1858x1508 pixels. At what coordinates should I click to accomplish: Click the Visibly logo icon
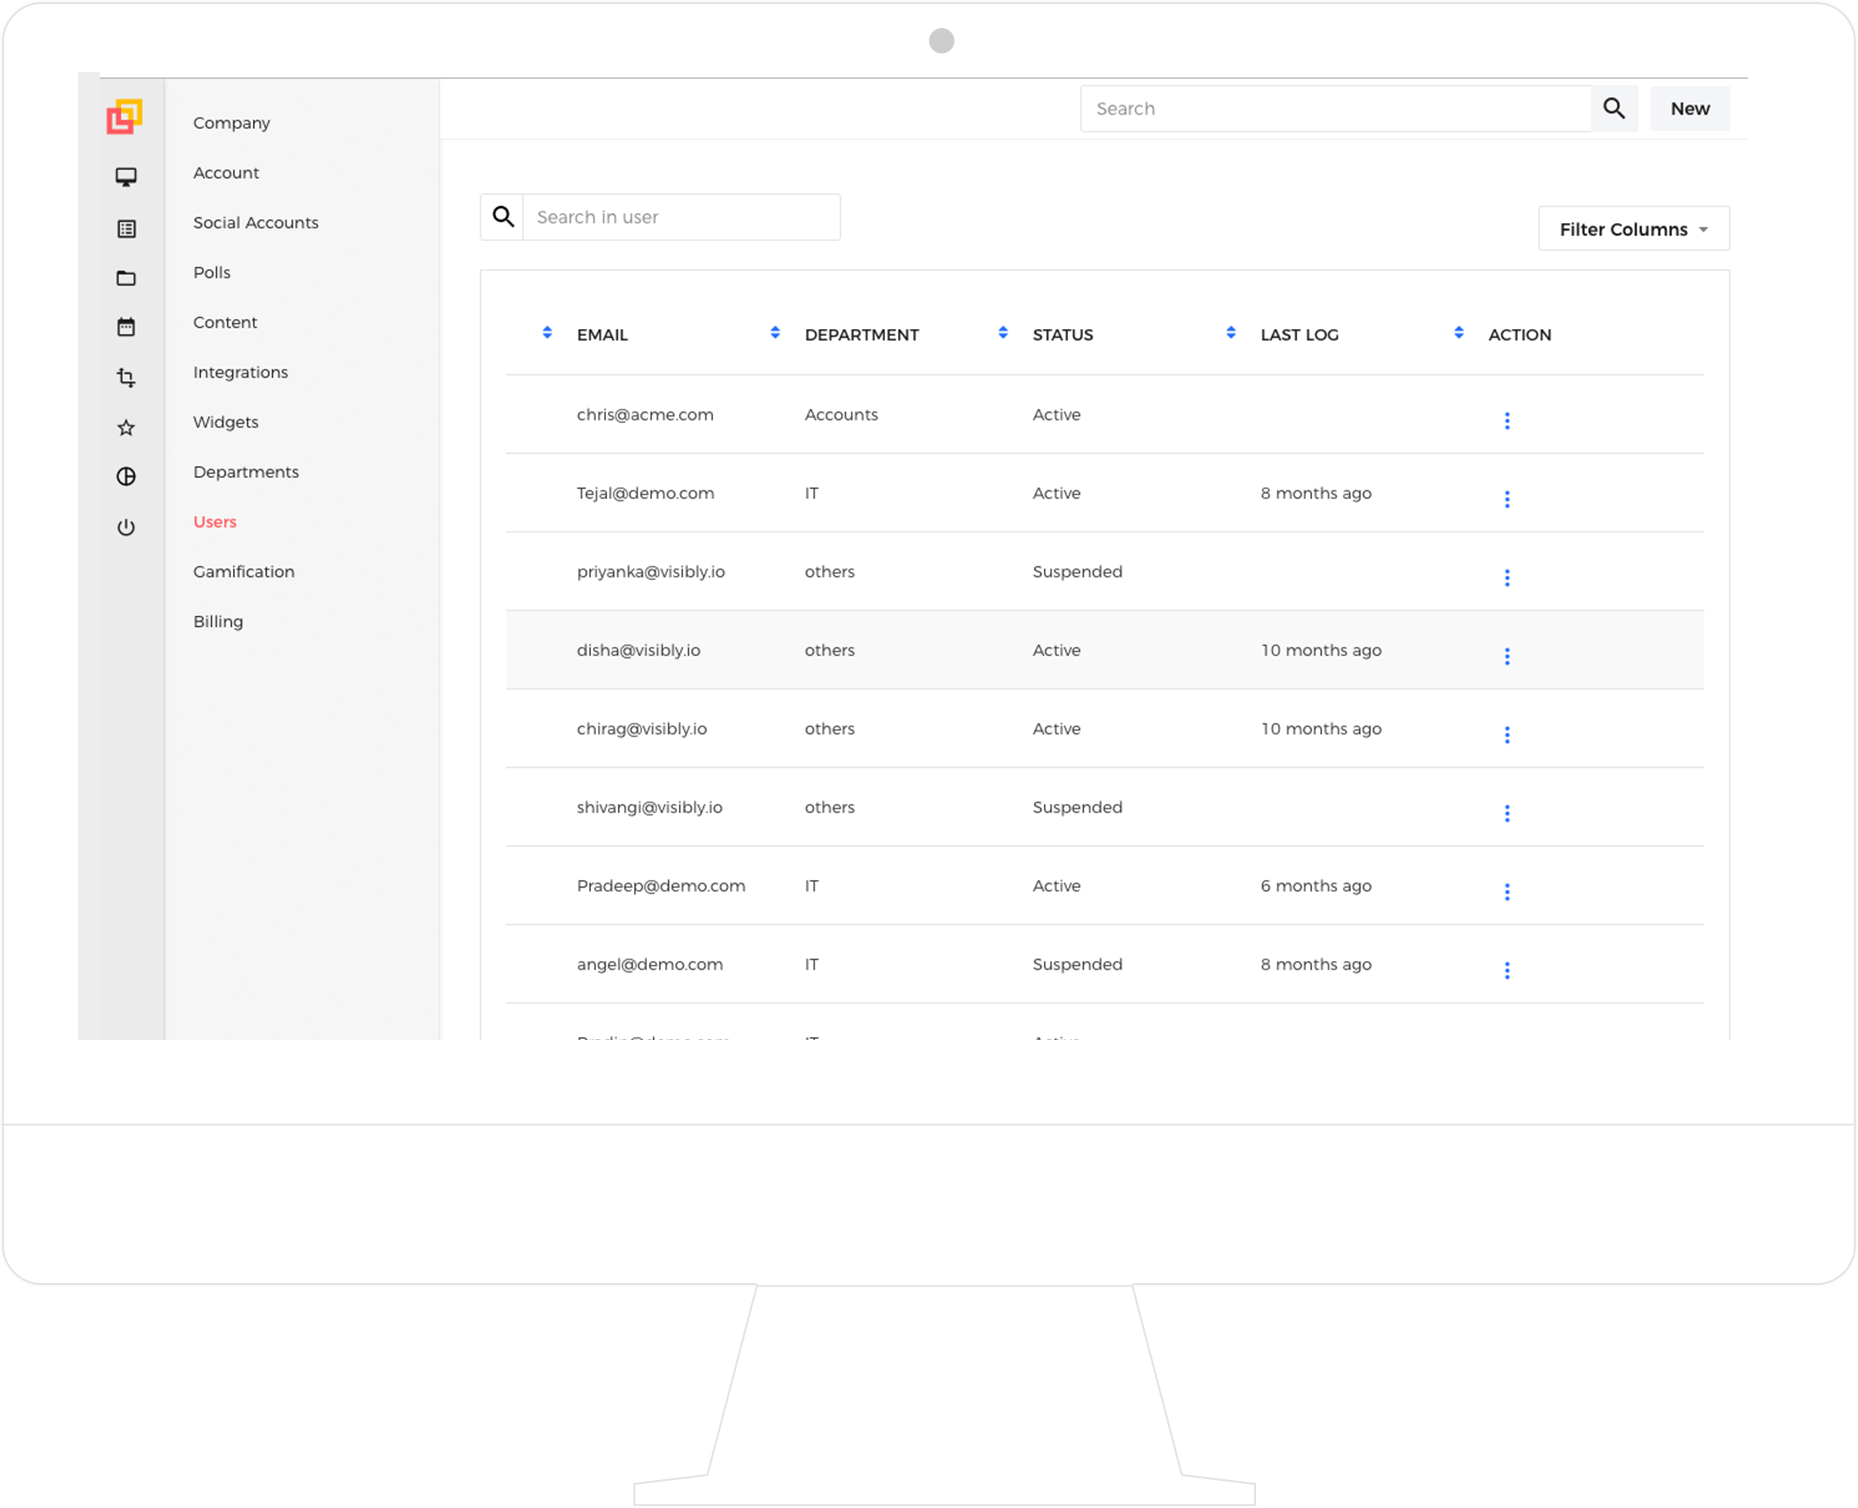click(x=125, y=116)
